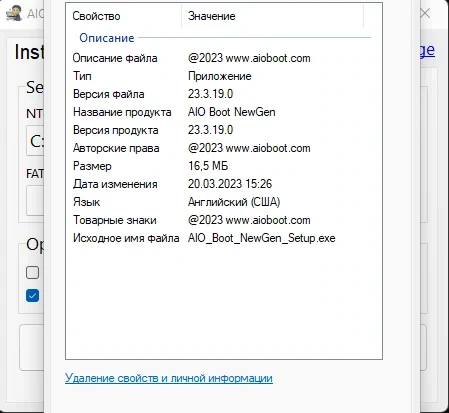Screen dimensions: 449x413
Task: Open the 'Удаление свойств и личной информации' link
Action: pos(169,378)
